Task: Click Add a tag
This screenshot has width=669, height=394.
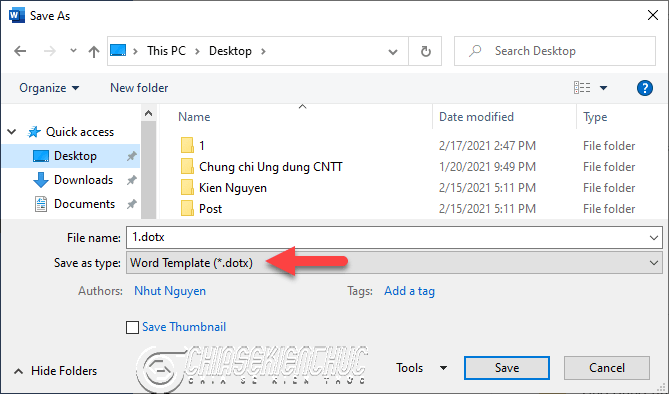Action: point(409,291)
